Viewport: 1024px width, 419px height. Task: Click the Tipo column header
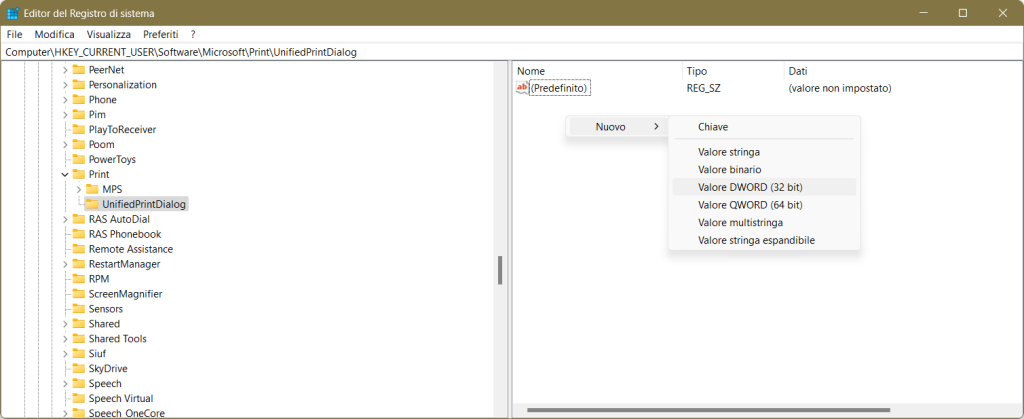[x=733, y=70]
